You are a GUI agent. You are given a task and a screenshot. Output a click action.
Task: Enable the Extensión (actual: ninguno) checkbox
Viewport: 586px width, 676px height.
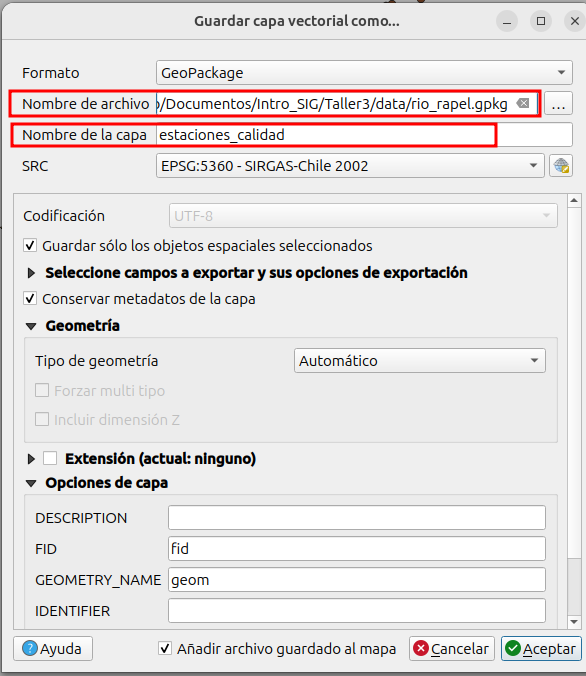click(50, 458)
